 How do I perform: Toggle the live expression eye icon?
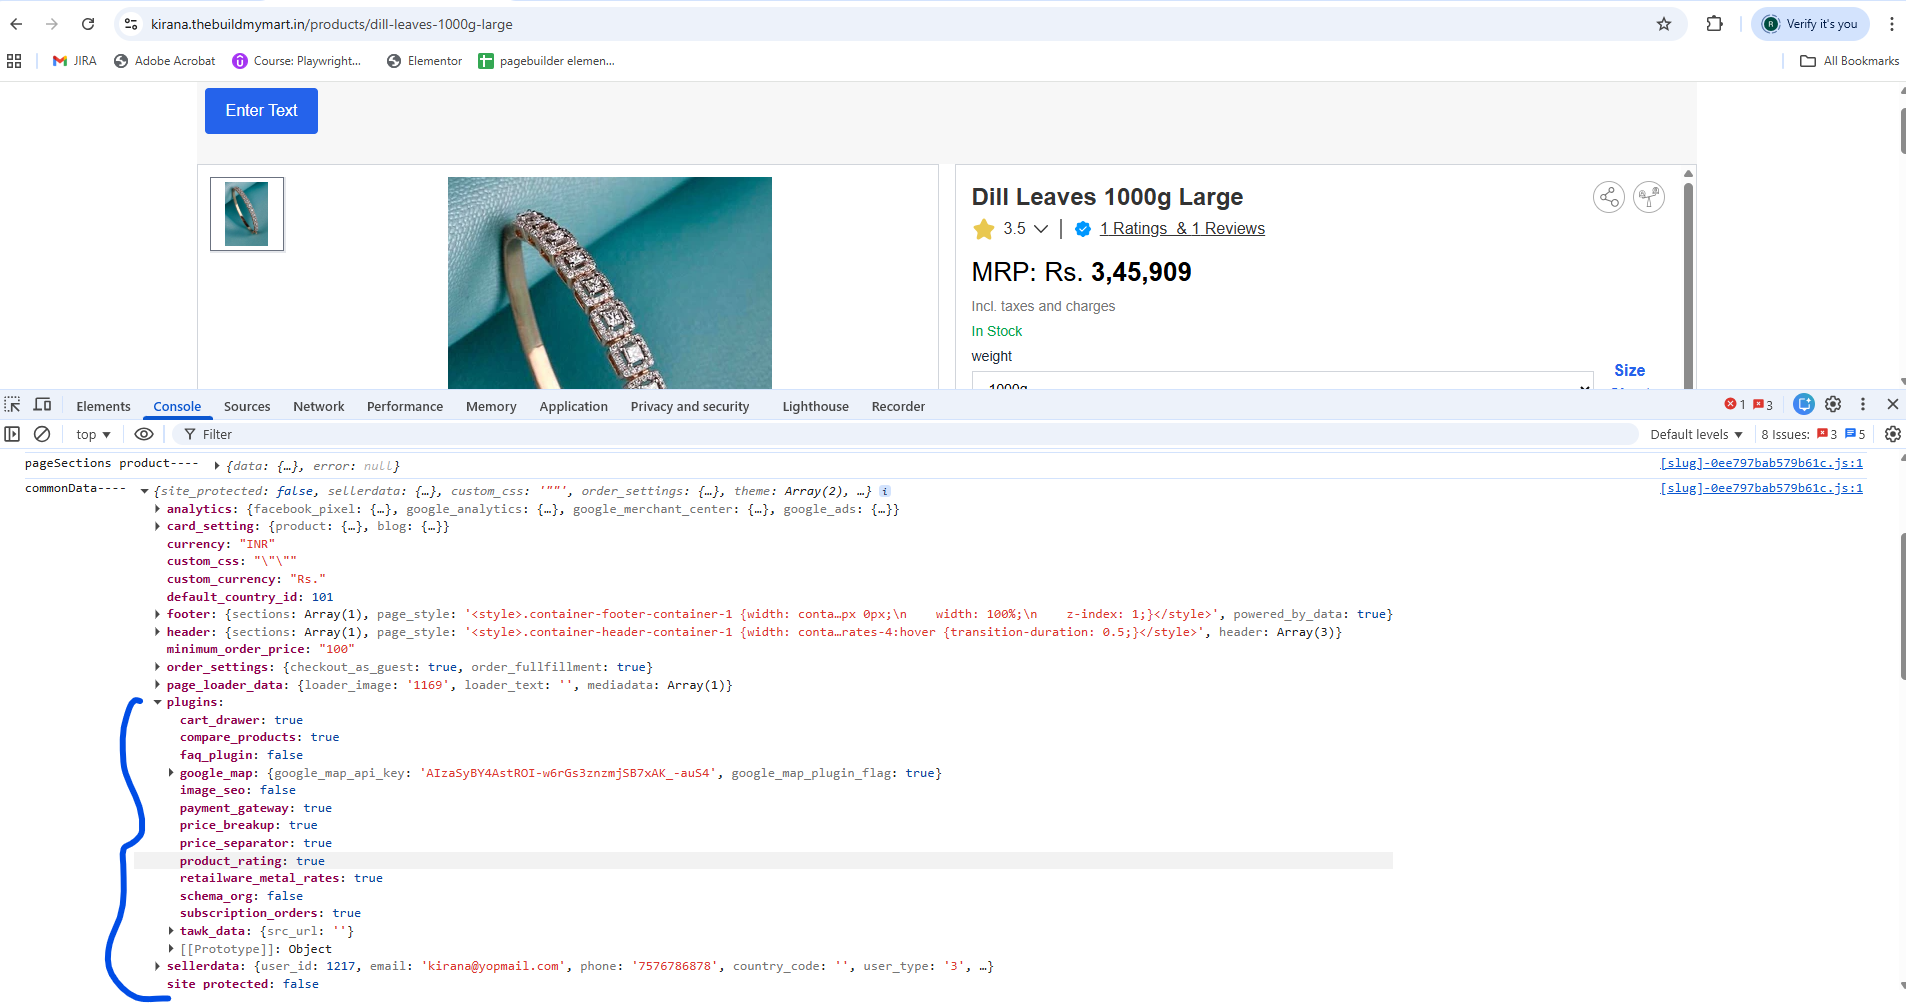144,434
